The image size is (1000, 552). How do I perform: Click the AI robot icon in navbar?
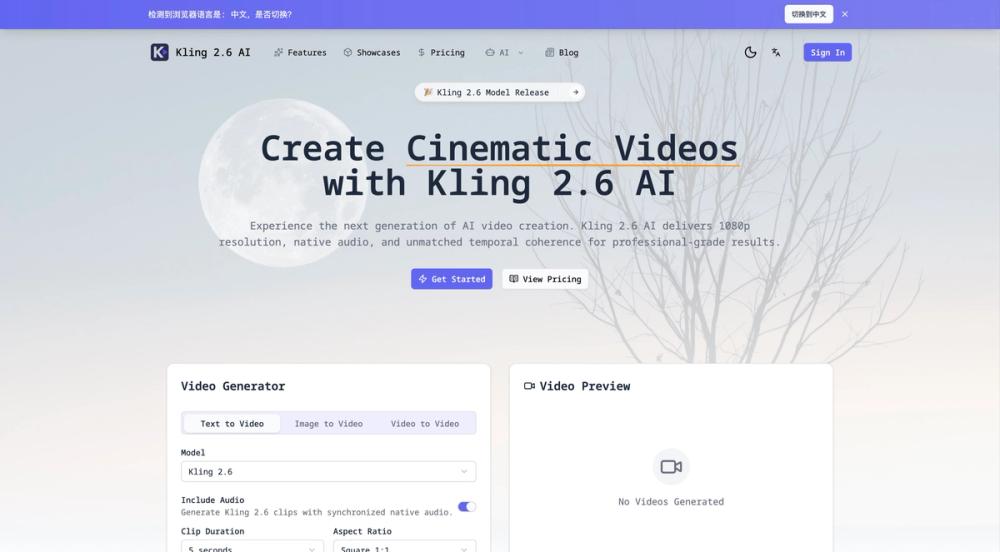pos(490,52)
